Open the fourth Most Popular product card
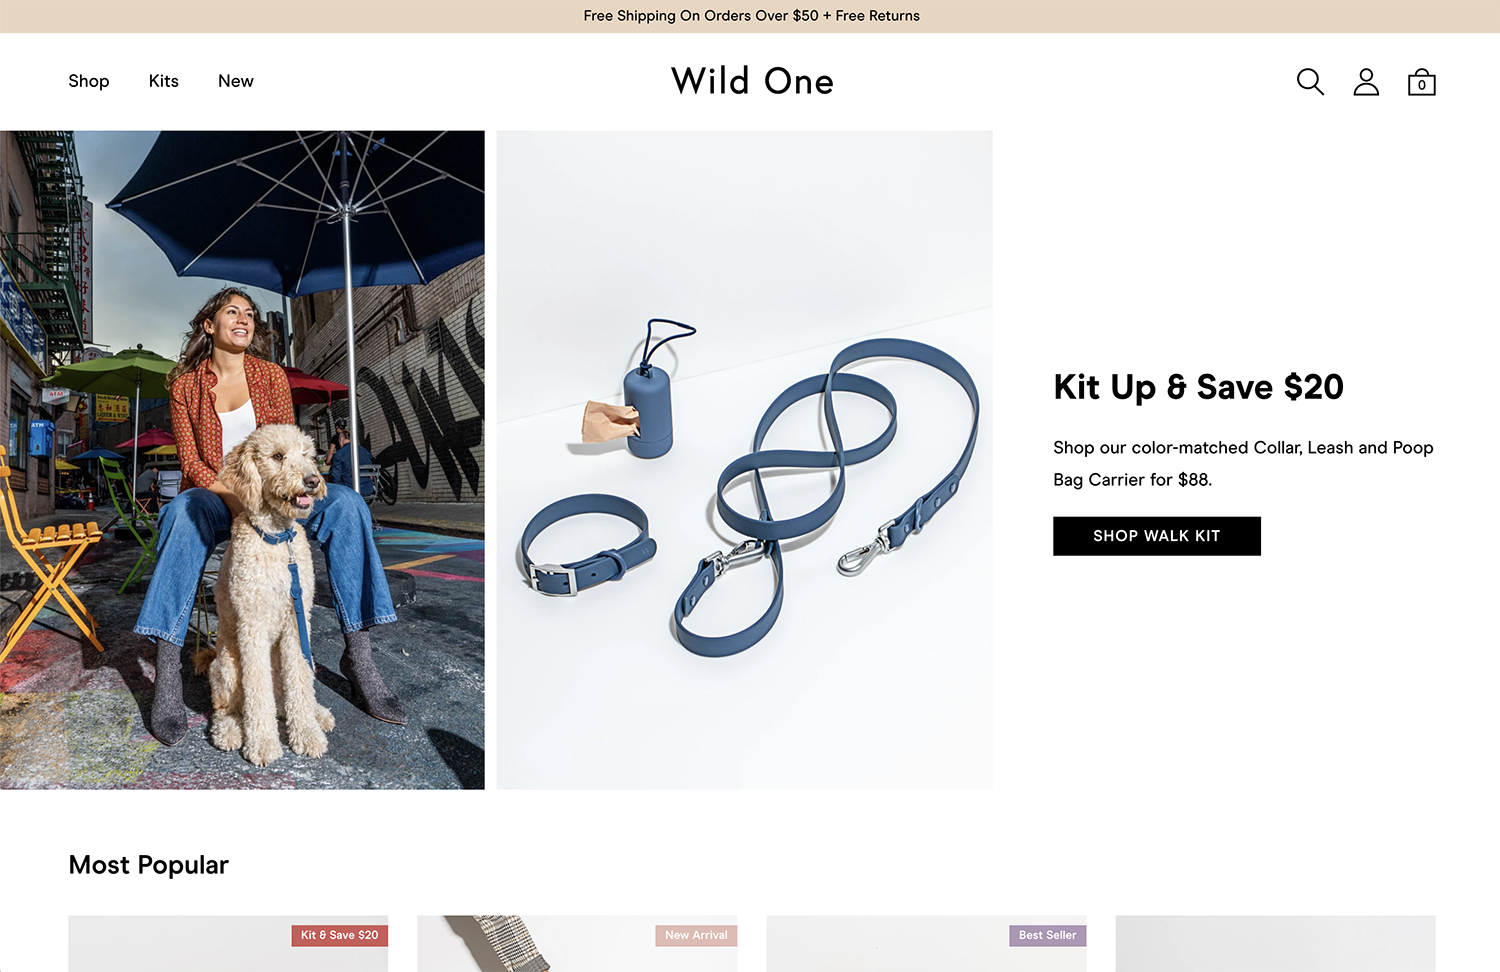 [1275, 944]
